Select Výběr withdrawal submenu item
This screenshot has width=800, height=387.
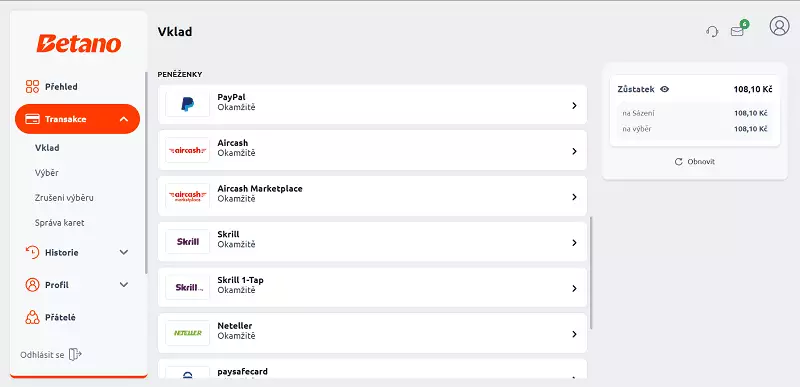47,173
